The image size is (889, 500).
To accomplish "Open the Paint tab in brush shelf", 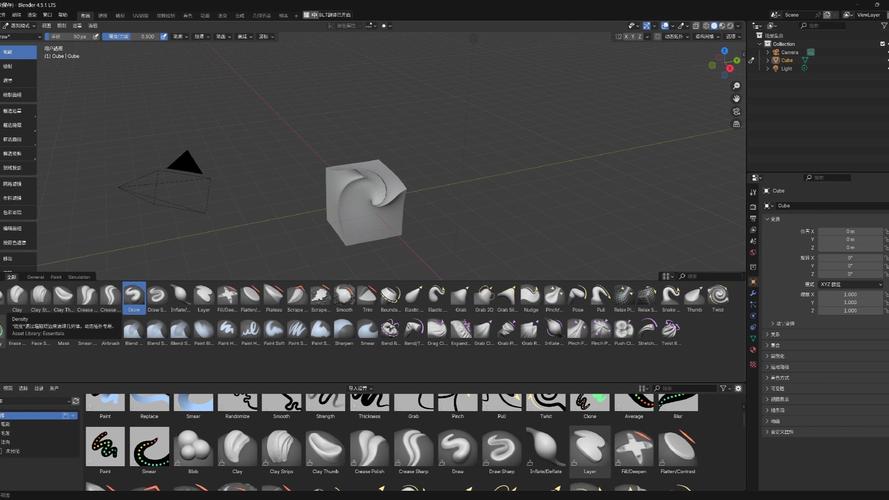I will [x=56, y=277].
